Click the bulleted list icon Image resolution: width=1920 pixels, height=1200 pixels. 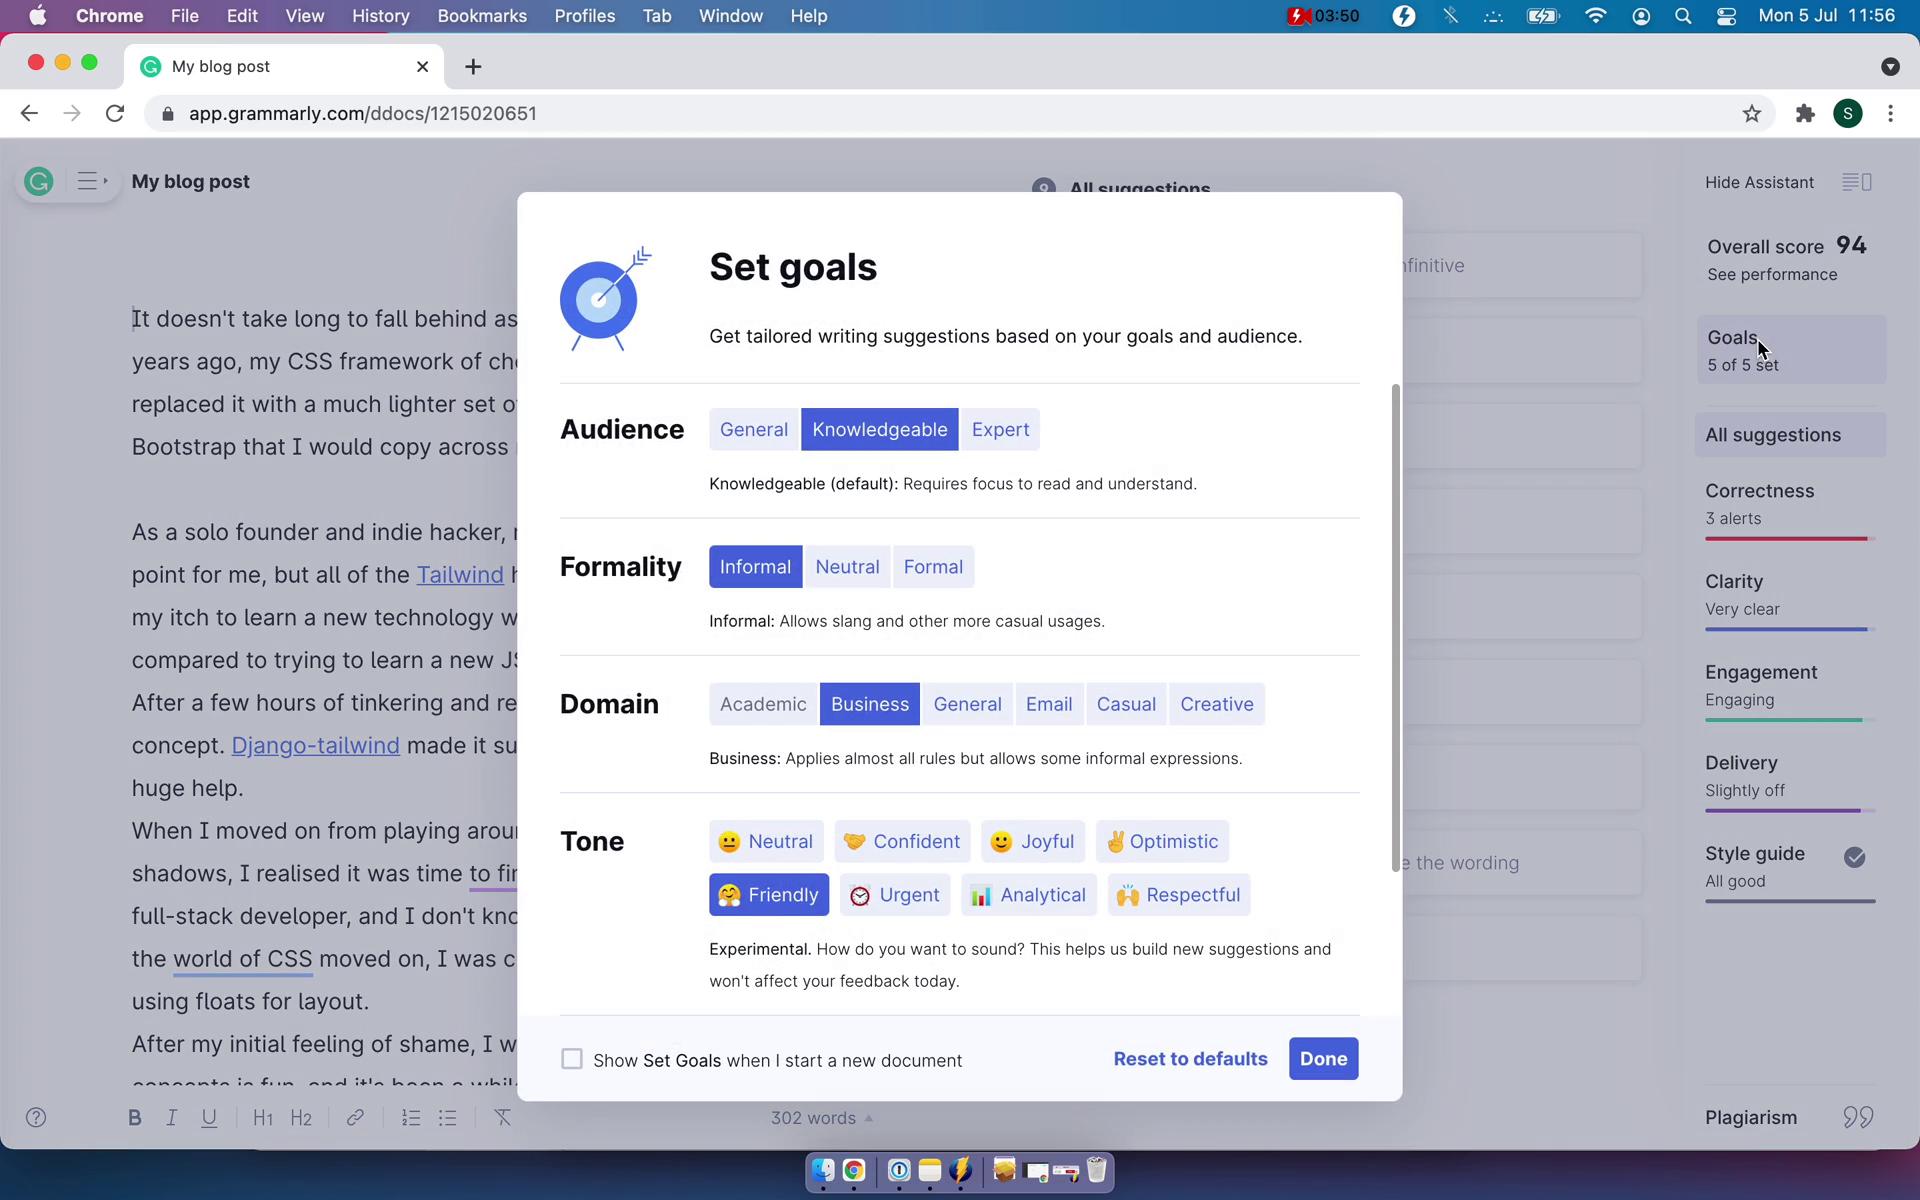tap(447, 1118)
